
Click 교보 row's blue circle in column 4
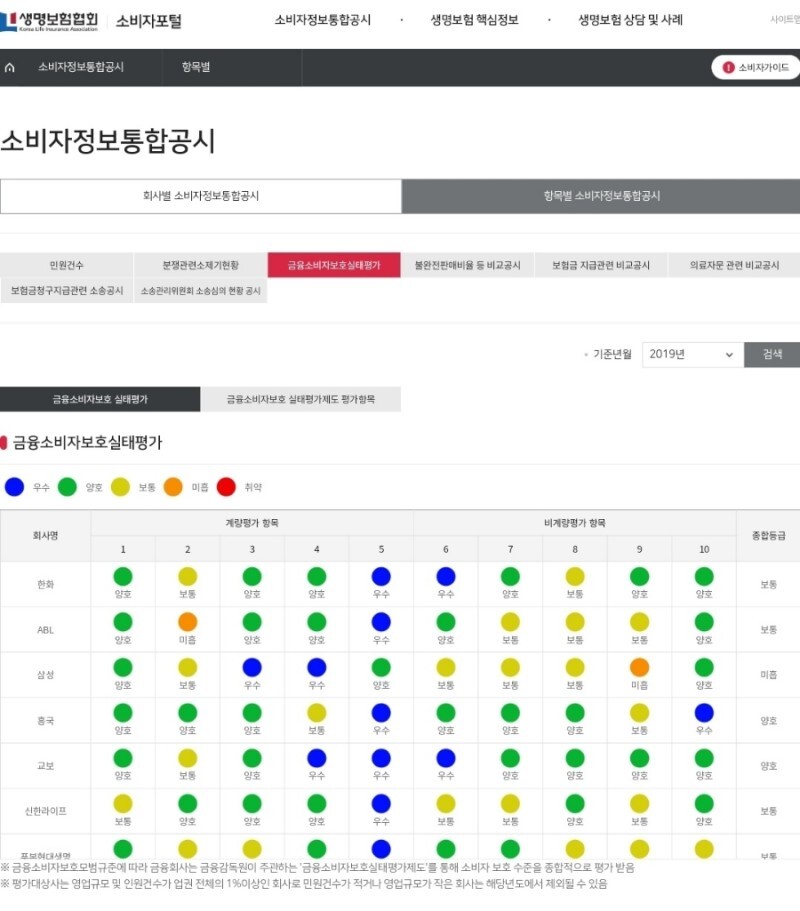(x=317, y=758)
